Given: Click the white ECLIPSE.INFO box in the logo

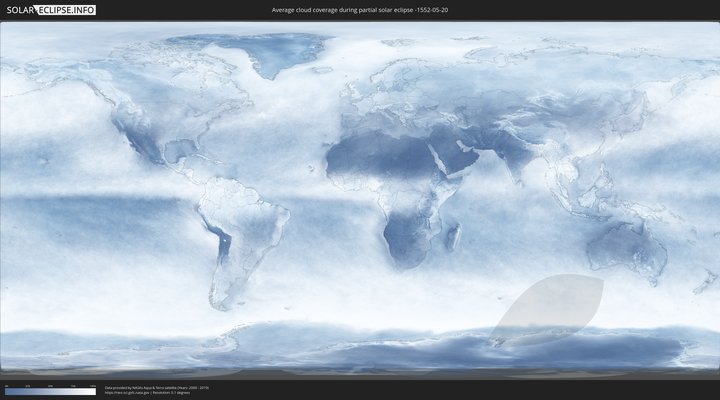Looking at the screenshot, I should (x=67, y=10).
